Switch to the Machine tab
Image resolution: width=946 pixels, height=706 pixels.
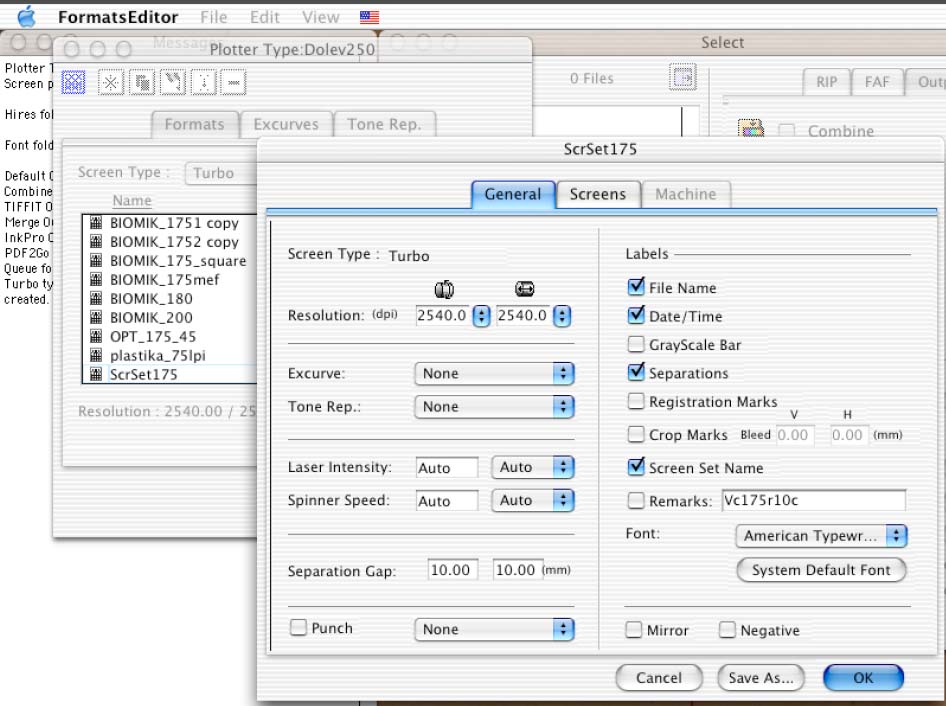[x=686, y=194]
